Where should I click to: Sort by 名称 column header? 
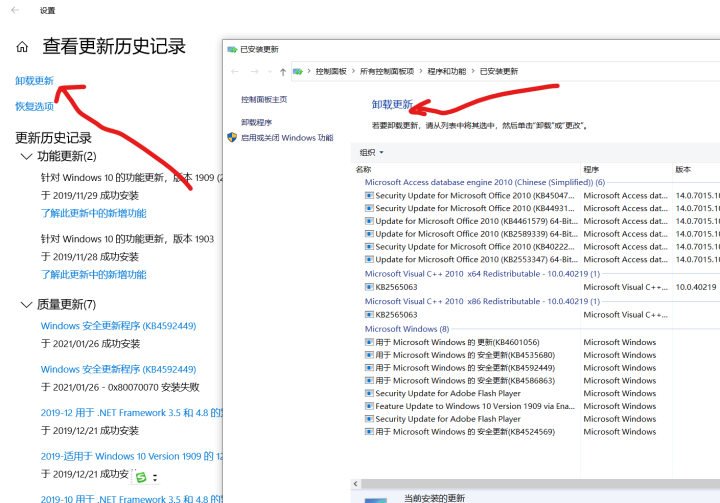tap(466, 170)
